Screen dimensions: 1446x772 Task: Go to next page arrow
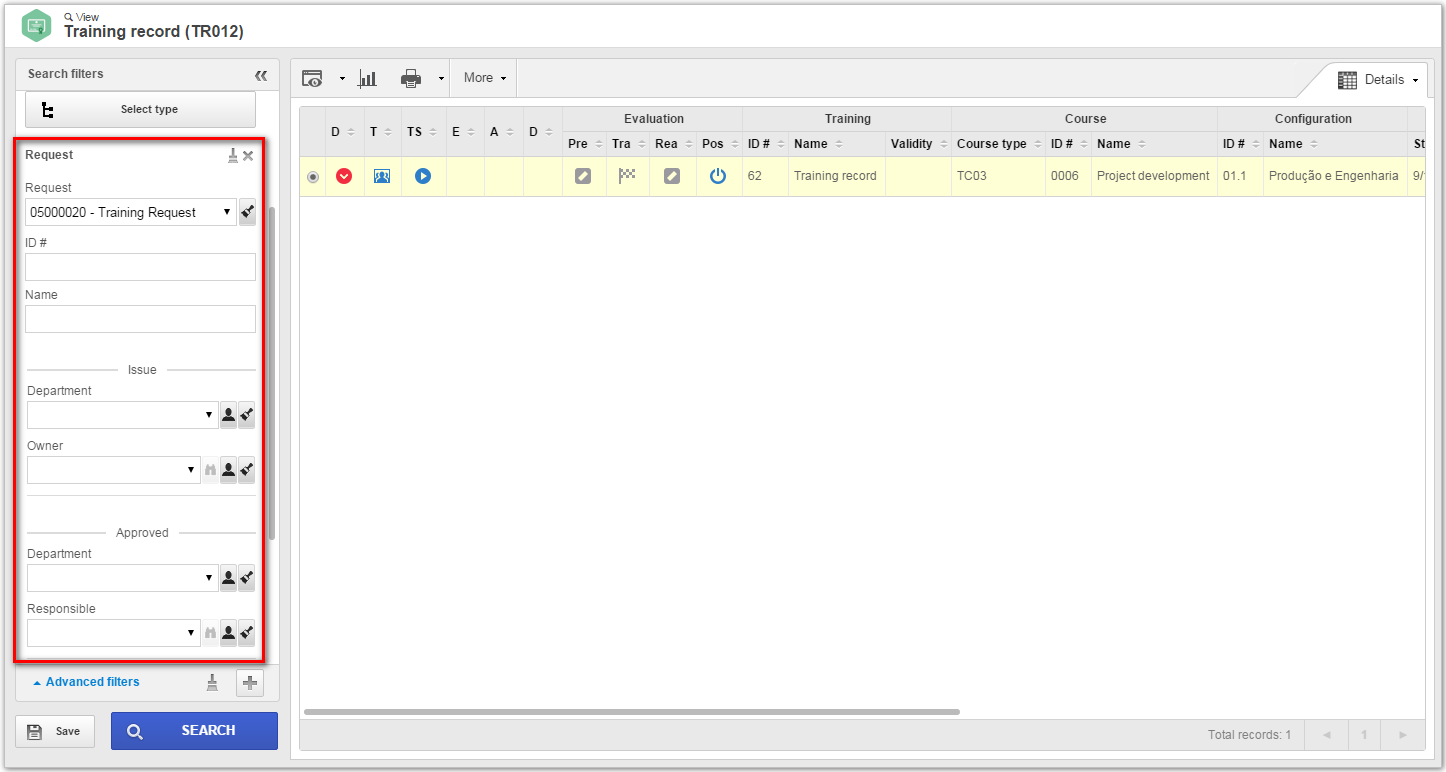tap(1403, 735)
